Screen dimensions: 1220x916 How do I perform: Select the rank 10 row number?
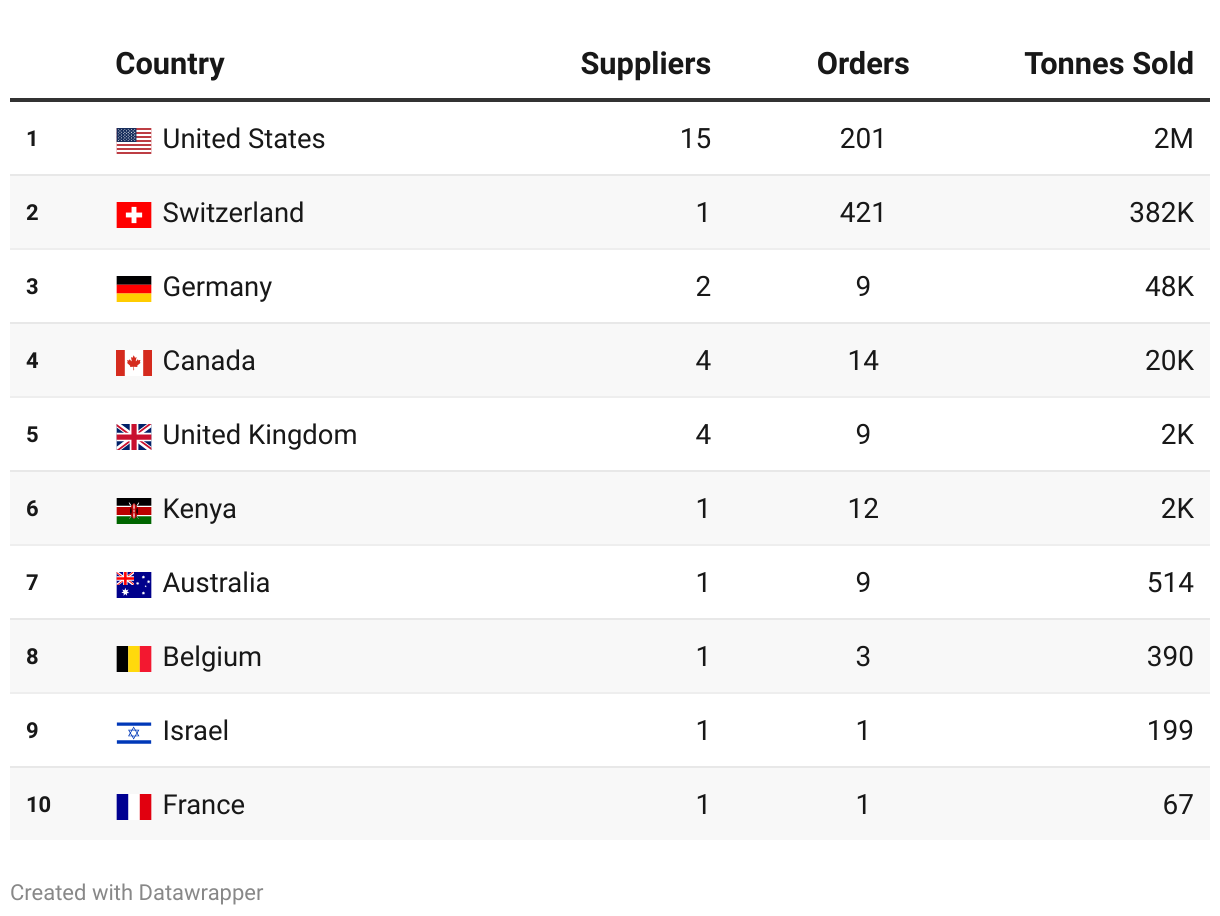pyautogui.click(x=38, y=805)
